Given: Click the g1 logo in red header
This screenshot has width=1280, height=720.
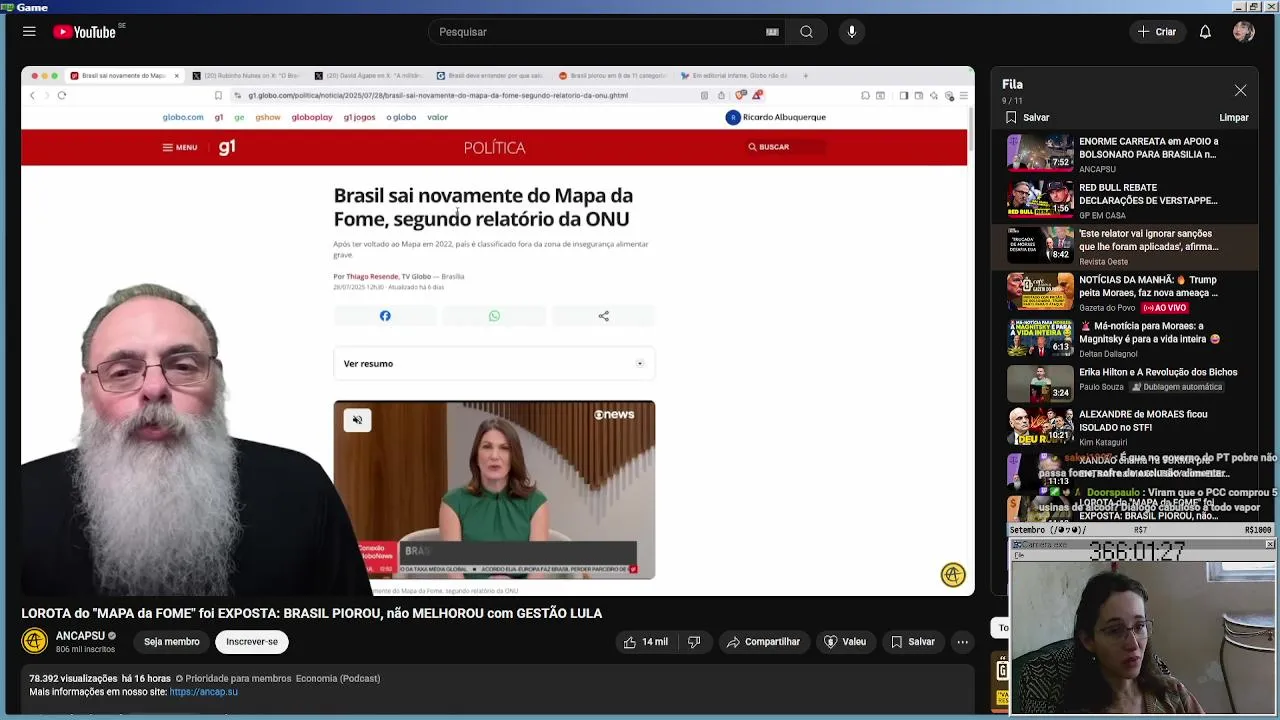Looking at the screenshot, I should (227, 147).
